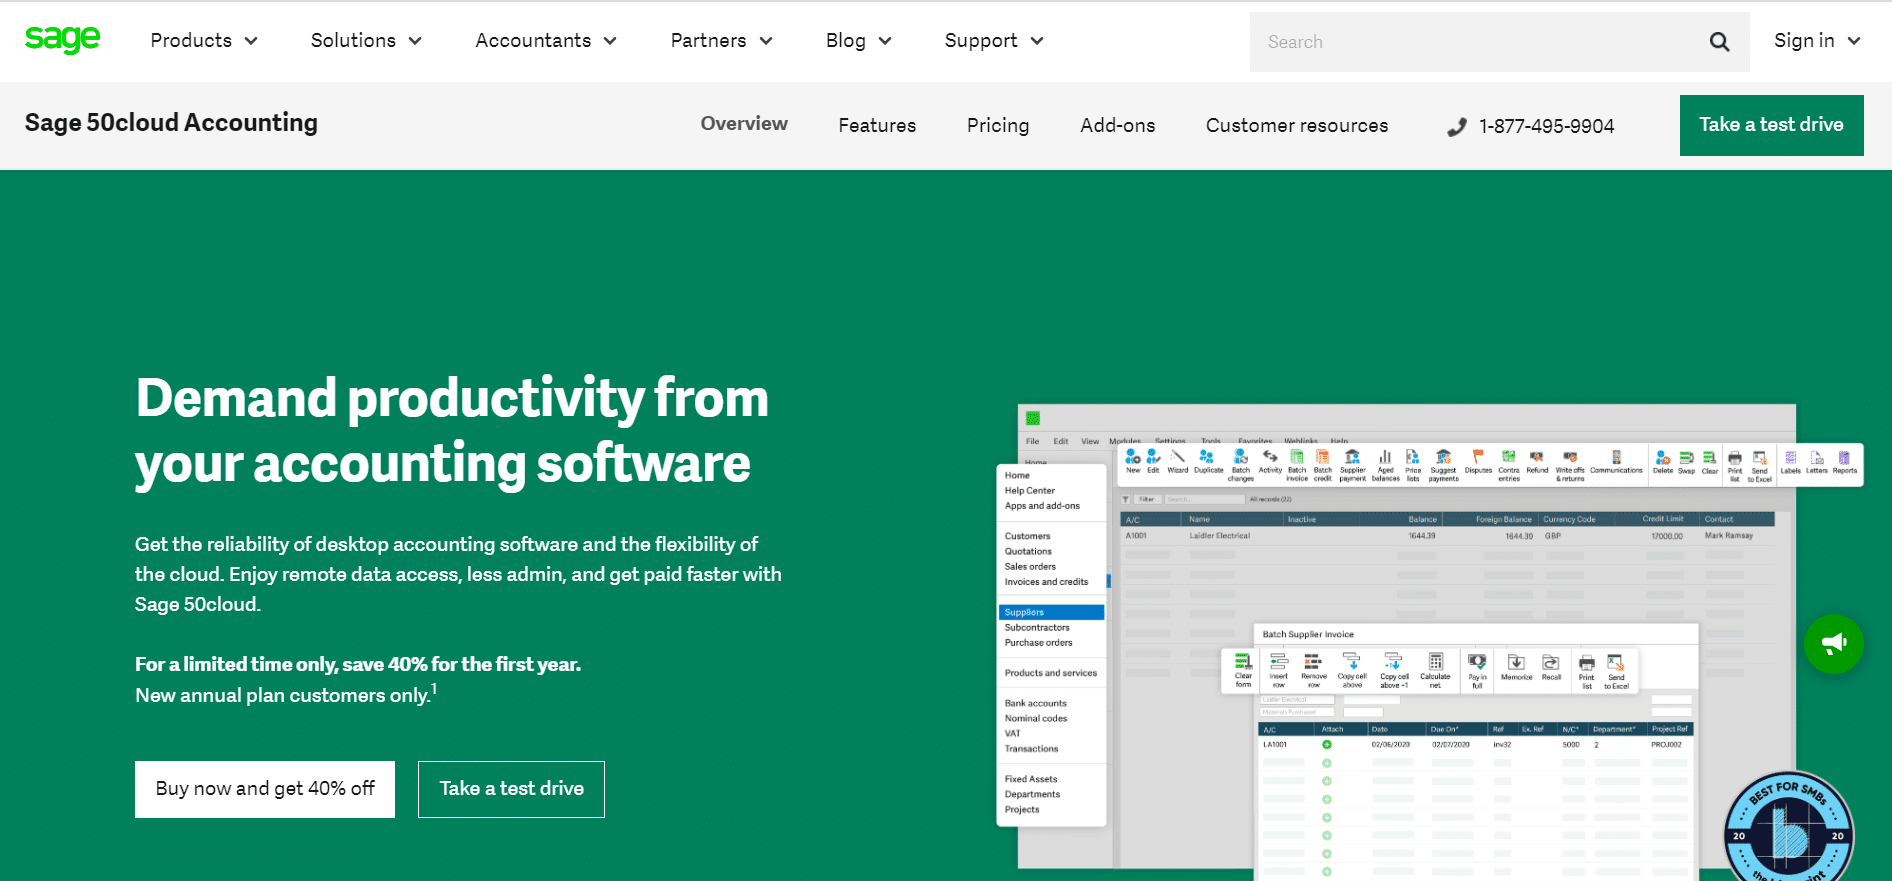This screenshot has height=881, width=1892.
Task: Open the Pricing tab
Action: click(998, 125)
